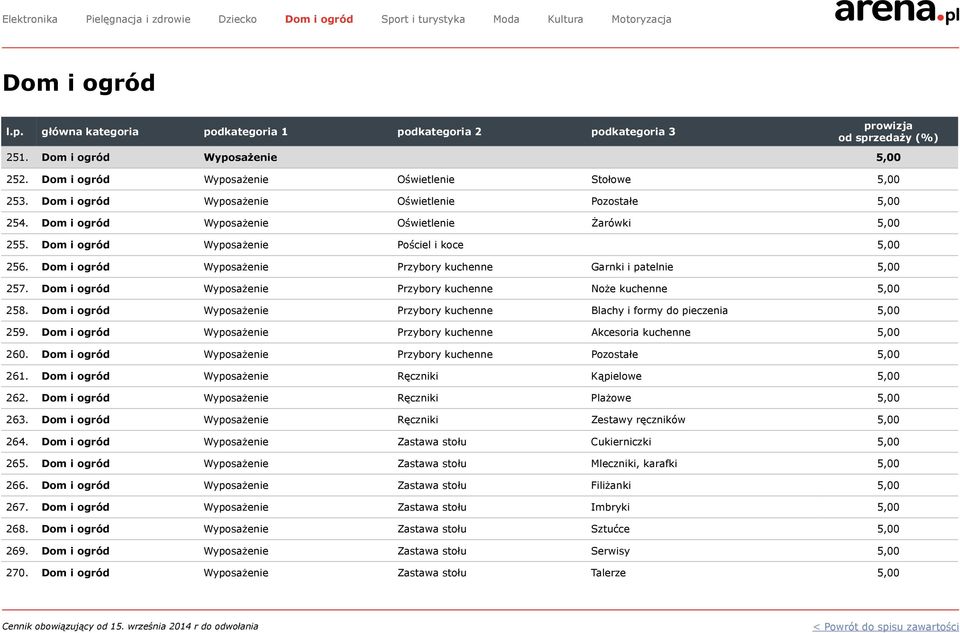Open the Kultura tab
Viewport: 960px width, 633px height.
565,19
